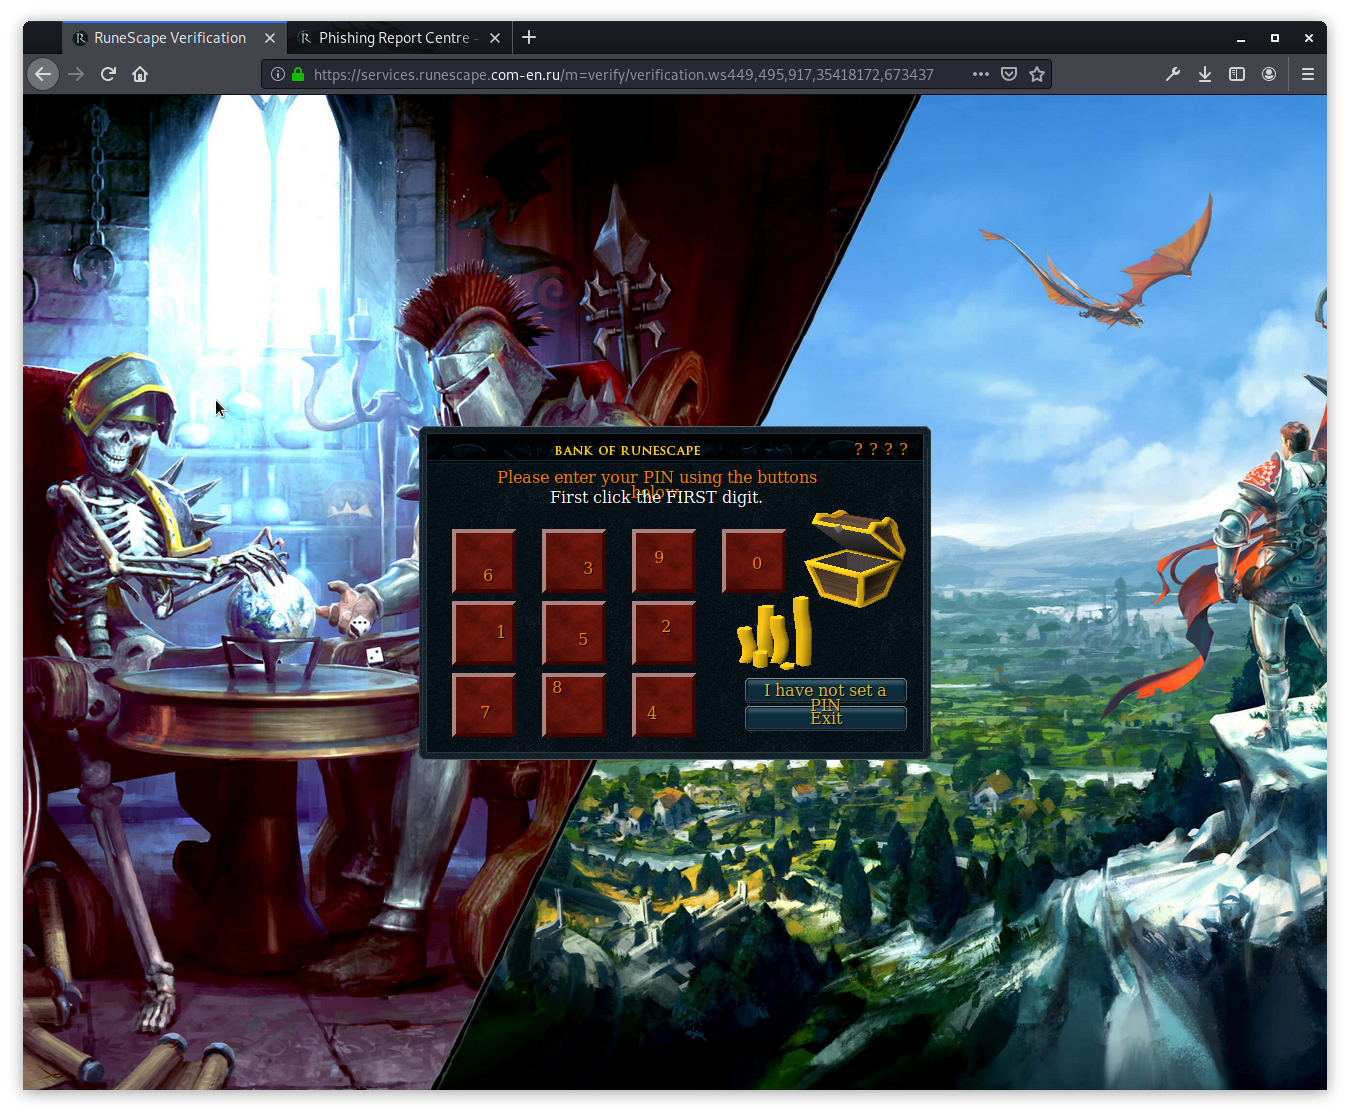Open page actions three-dot menu

[981, 74]
